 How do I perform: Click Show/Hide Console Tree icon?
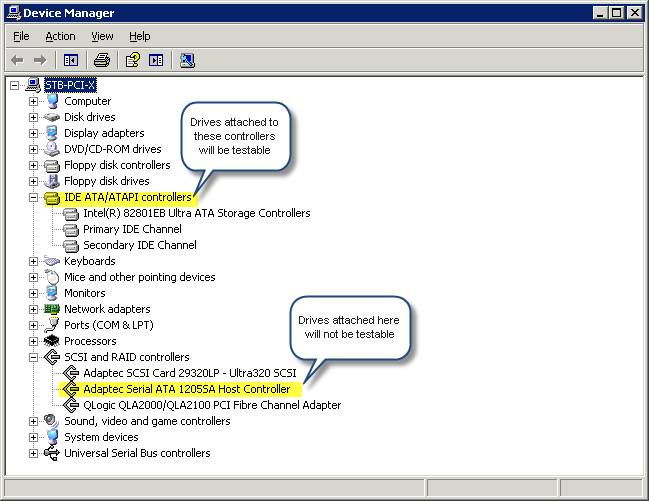(71, 60)
